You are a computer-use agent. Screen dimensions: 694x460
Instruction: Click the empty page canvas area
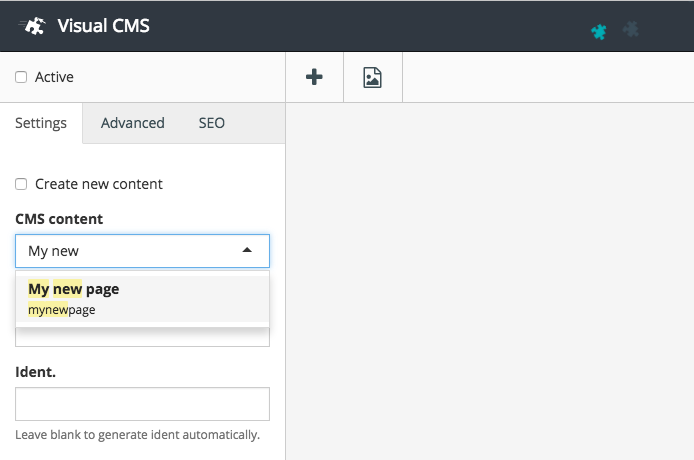(x=489, y=280)
